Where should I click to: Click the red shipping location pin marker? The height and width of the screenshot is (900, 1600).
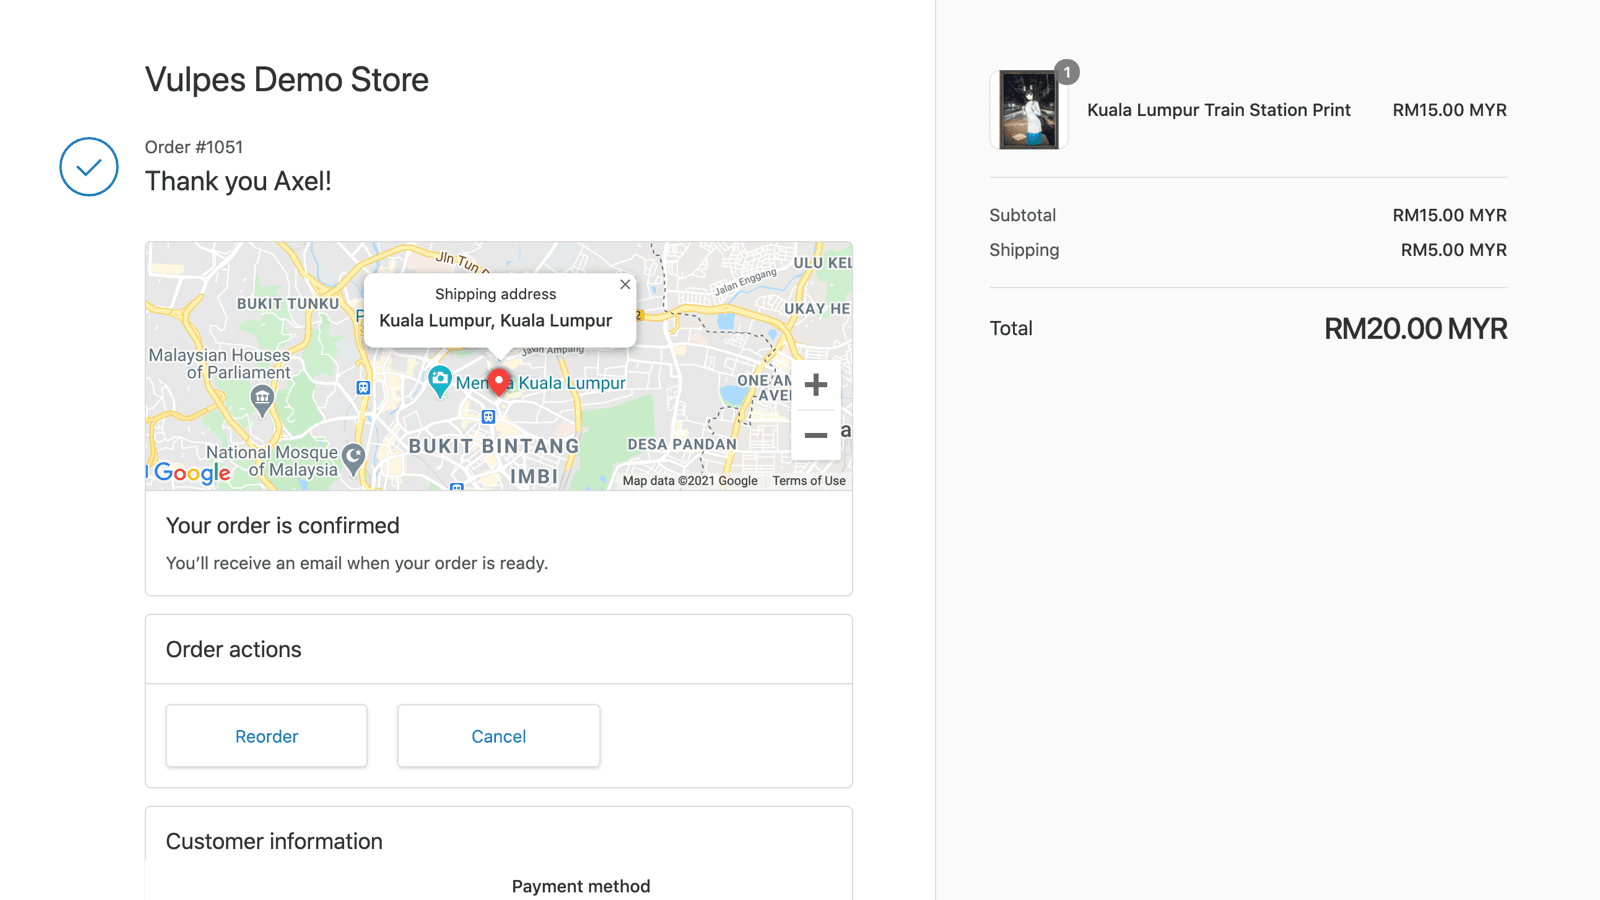(x=499, y=381)
